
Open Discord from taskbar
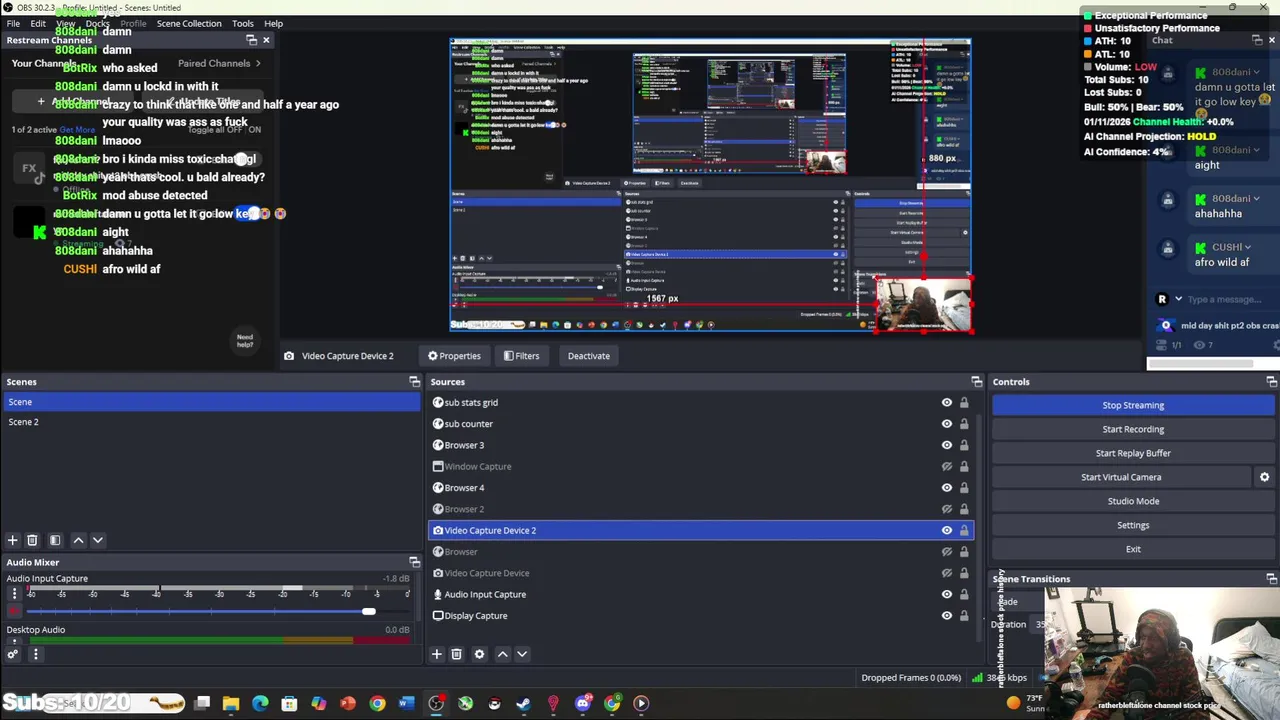click(583, 703)
